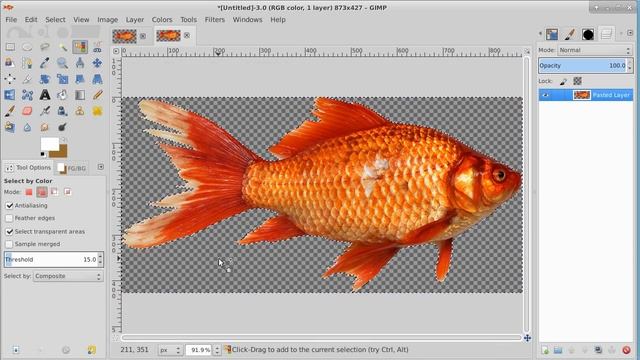Set selection mode to Add
The width and height of the screenshot is (640, 360).
42,192
